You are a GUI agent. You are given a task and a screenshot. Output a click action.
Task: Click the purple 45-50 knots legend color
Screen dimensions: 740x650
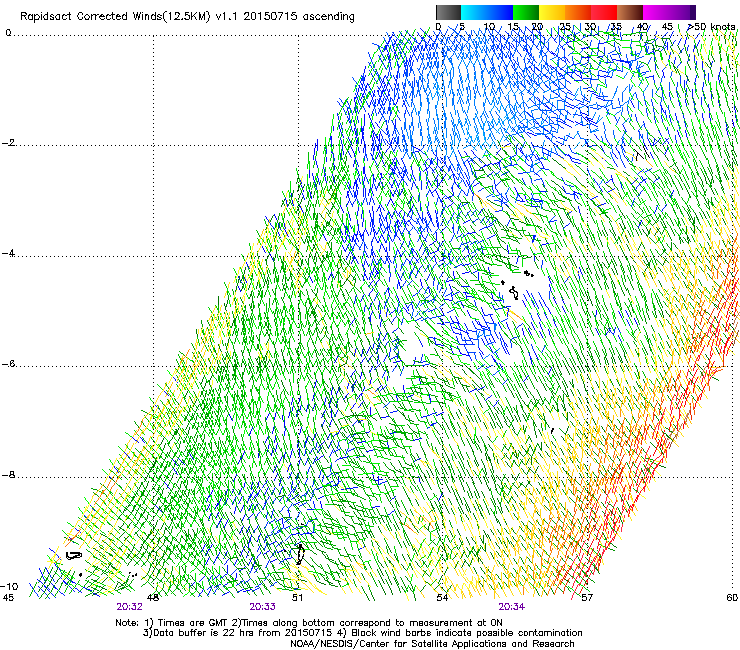click(682, 12)
